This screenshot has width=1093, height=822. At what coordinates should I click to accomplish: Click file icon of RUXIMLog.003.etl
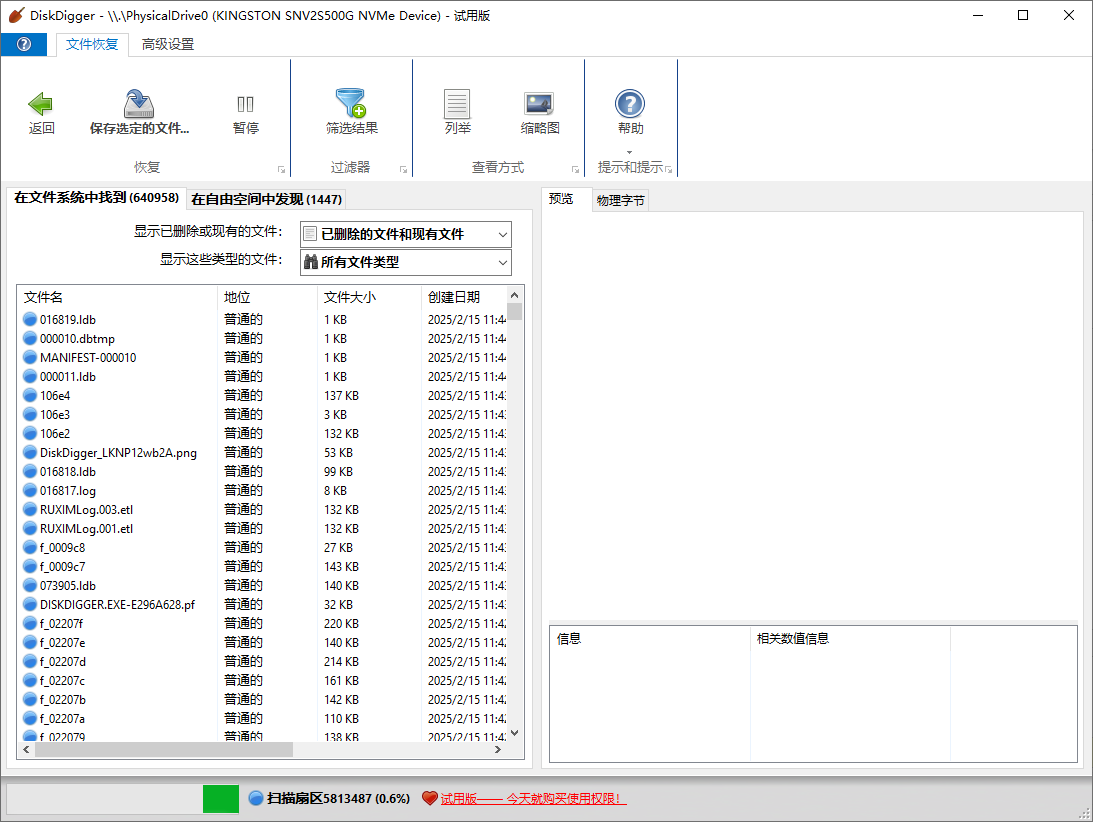click(x=30, y=510)
